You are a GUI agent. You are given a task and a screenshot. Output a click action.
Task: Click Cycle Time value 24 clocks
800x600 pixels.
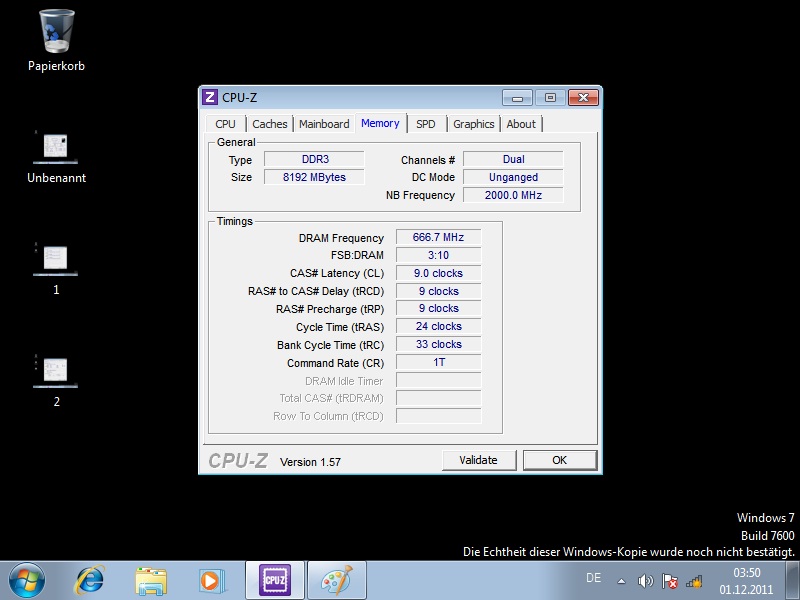click(438, 327)
